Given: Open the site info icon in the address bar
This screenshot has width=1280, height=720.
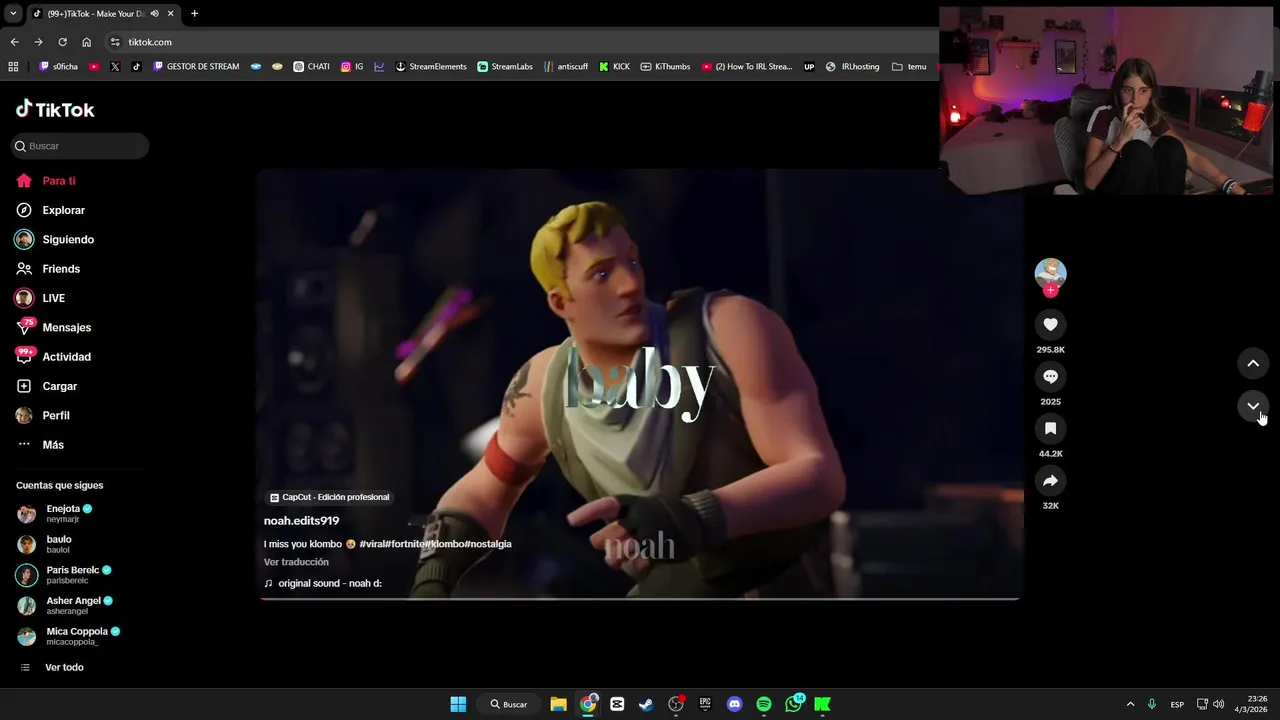Looking at the screenshot, I should tap(115, 42).
